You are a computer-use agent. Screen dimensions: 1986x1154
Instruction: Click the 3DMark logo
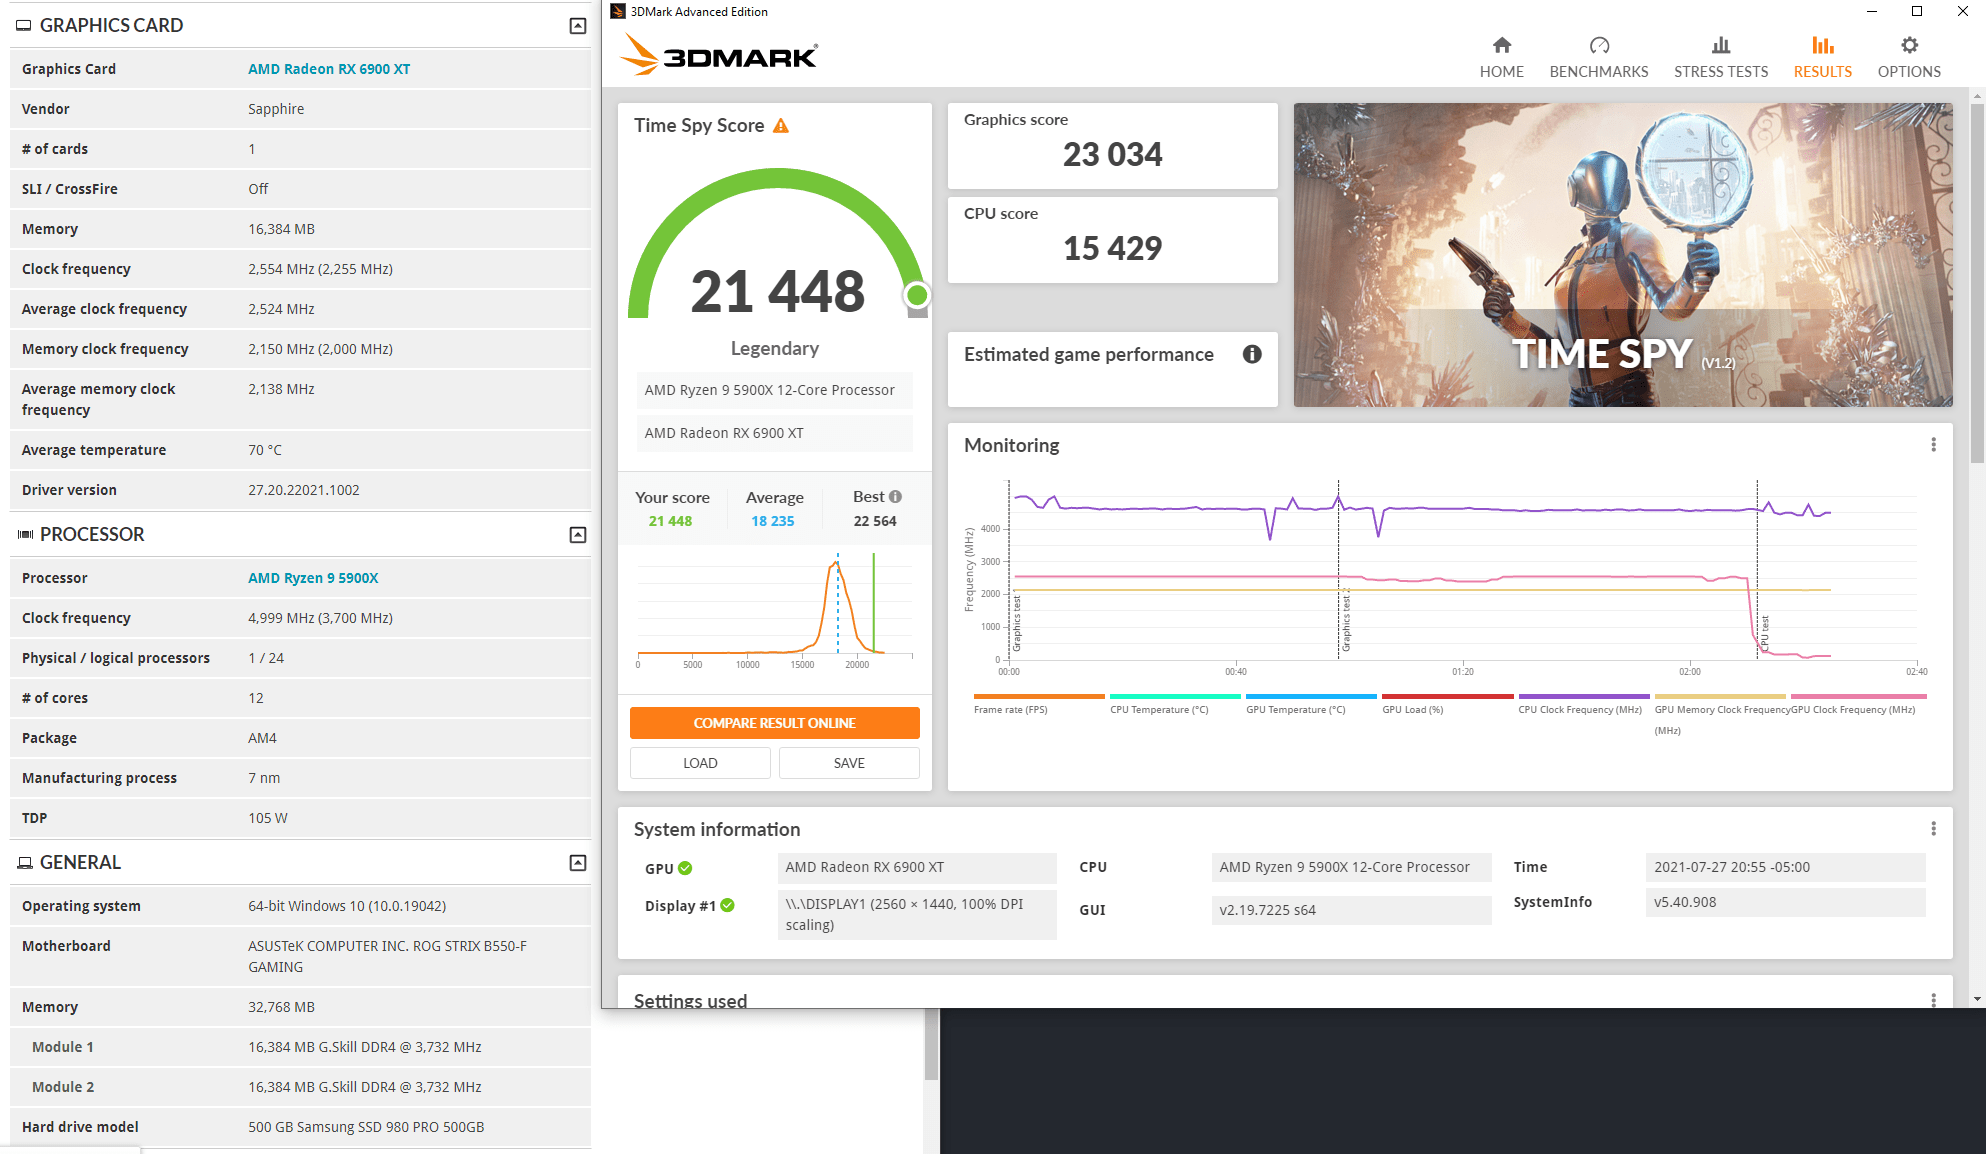pos(717,55)
